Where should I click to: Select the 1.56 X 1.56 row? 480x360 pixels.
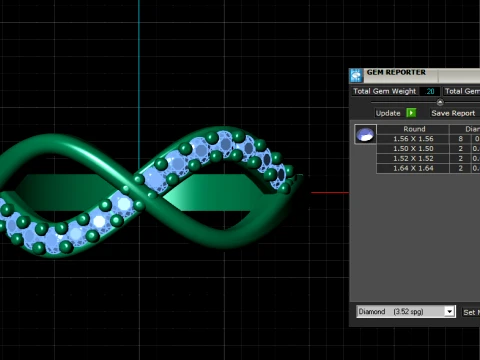tap(428, 139)
